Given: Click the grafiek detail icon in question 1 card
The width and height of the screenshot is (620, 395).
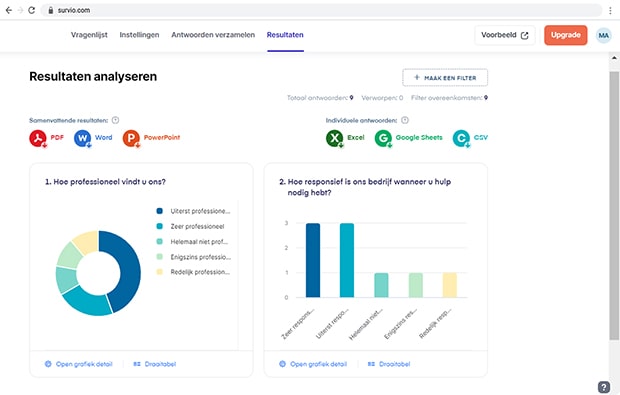Looking at the screenshot, I should pyautogui.click(x=48, y=364).
